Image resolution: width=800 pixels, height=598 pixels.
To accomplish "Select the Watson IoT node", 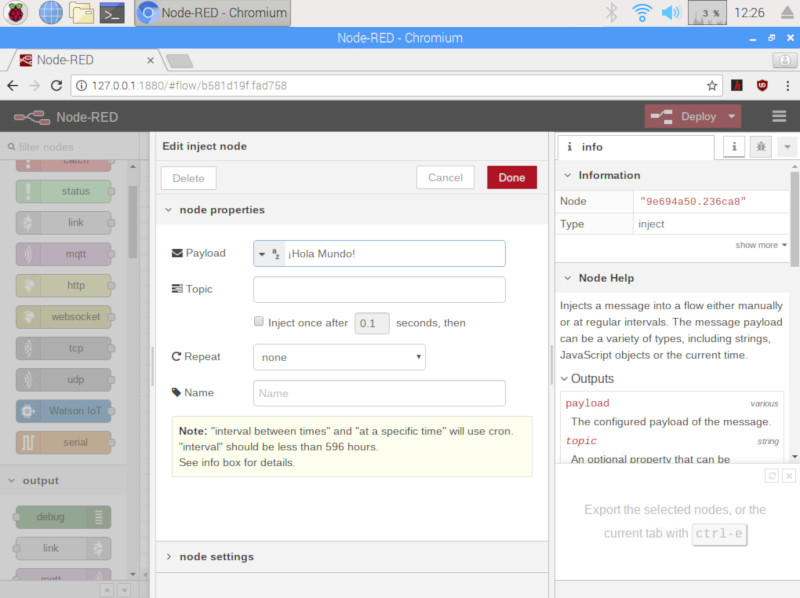I will pyautogui.click(x=64, y=411).
